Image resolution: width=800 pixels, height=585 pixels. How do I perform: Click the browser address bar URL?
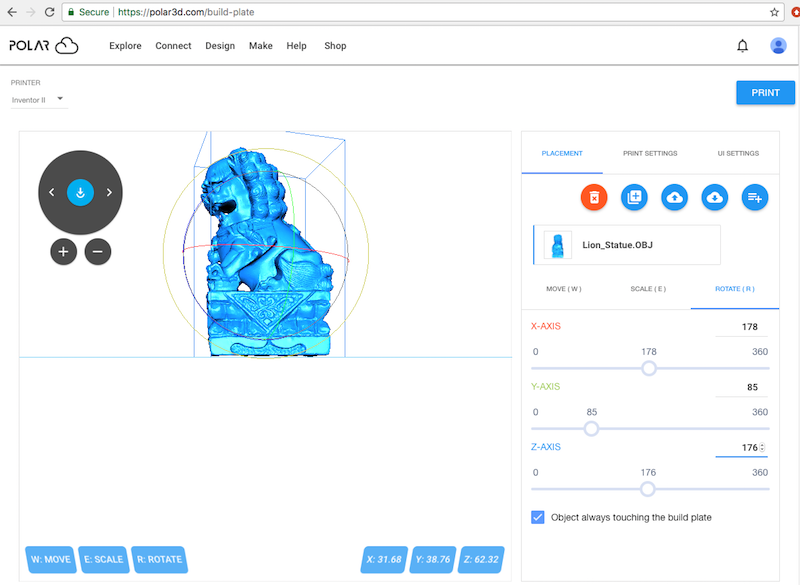(186, 12)
